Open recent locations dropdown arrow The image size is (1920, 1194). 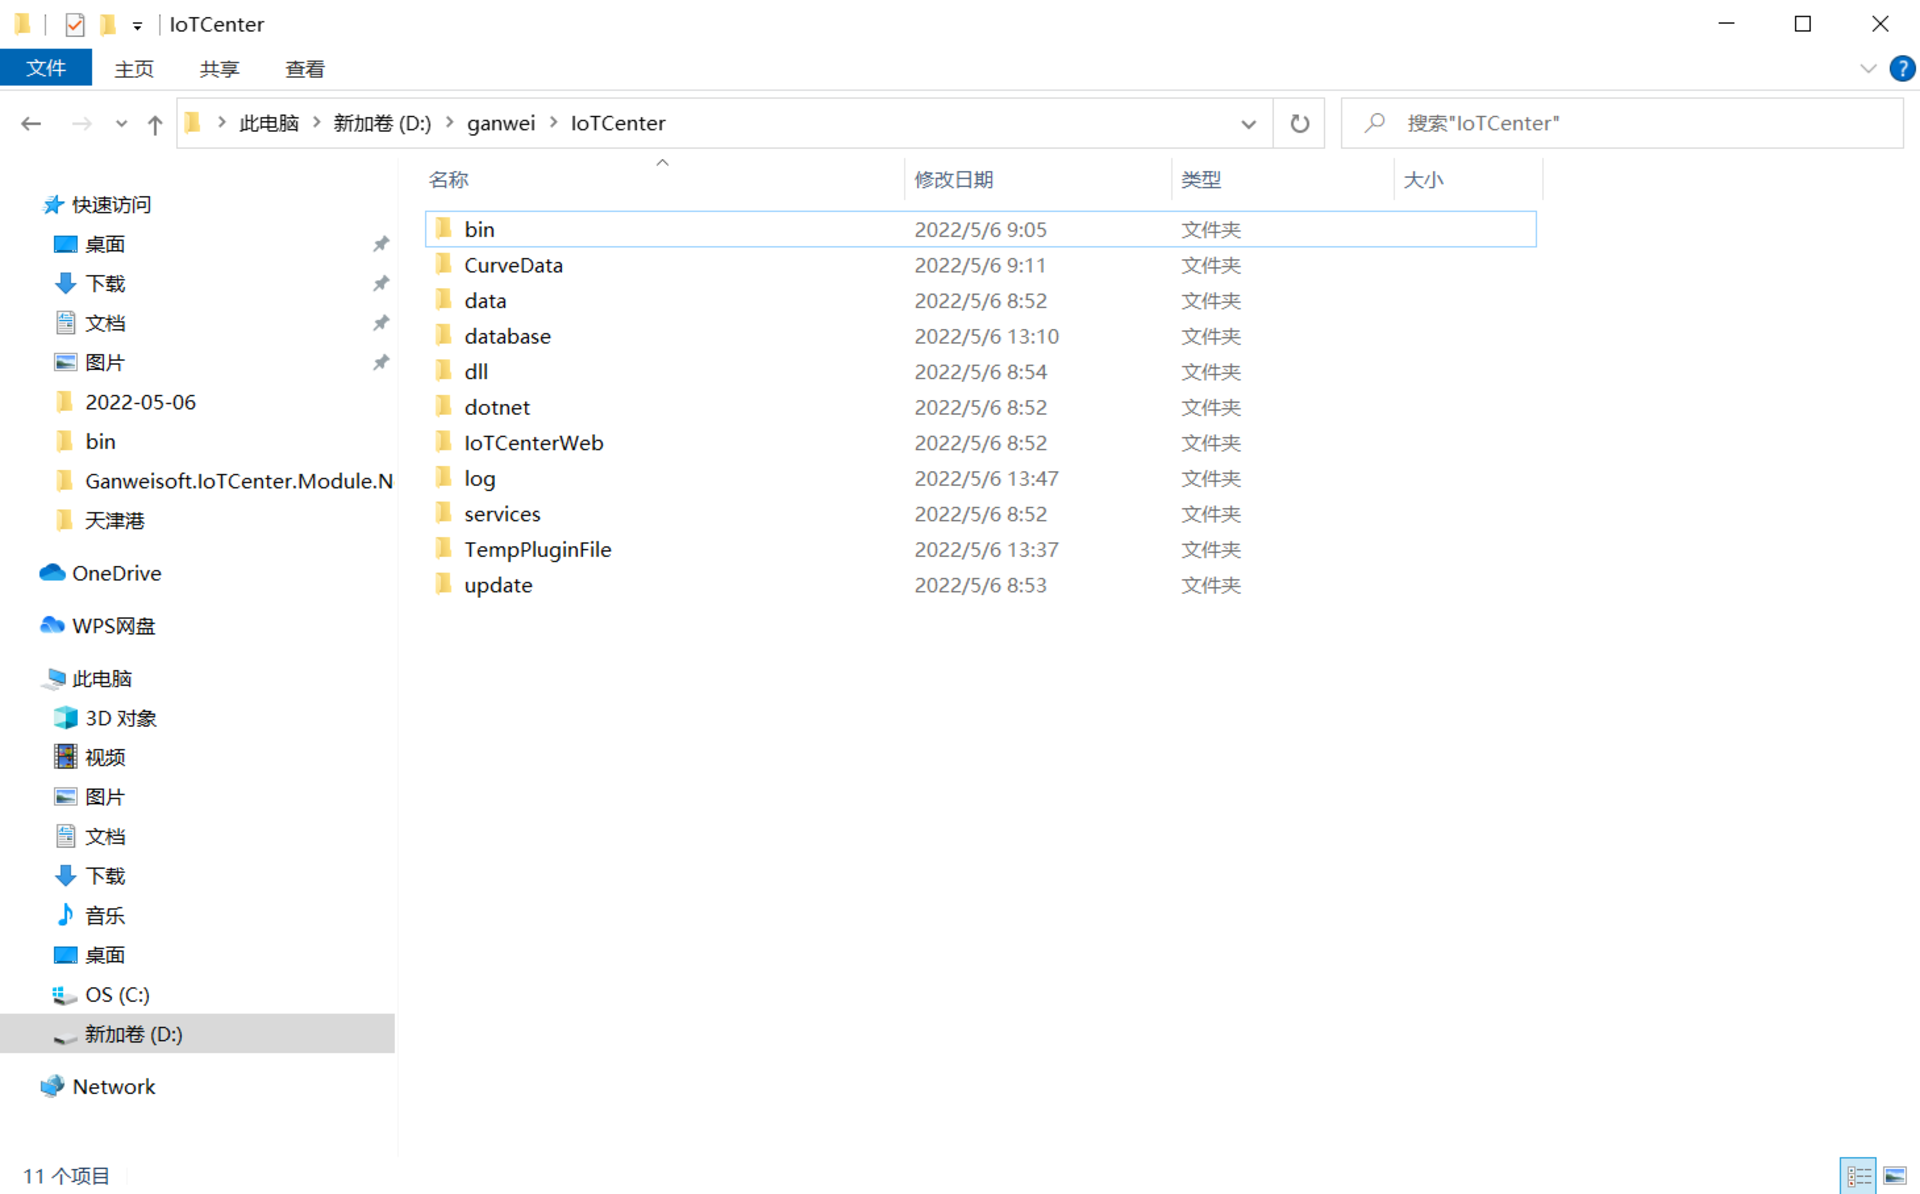121,124
